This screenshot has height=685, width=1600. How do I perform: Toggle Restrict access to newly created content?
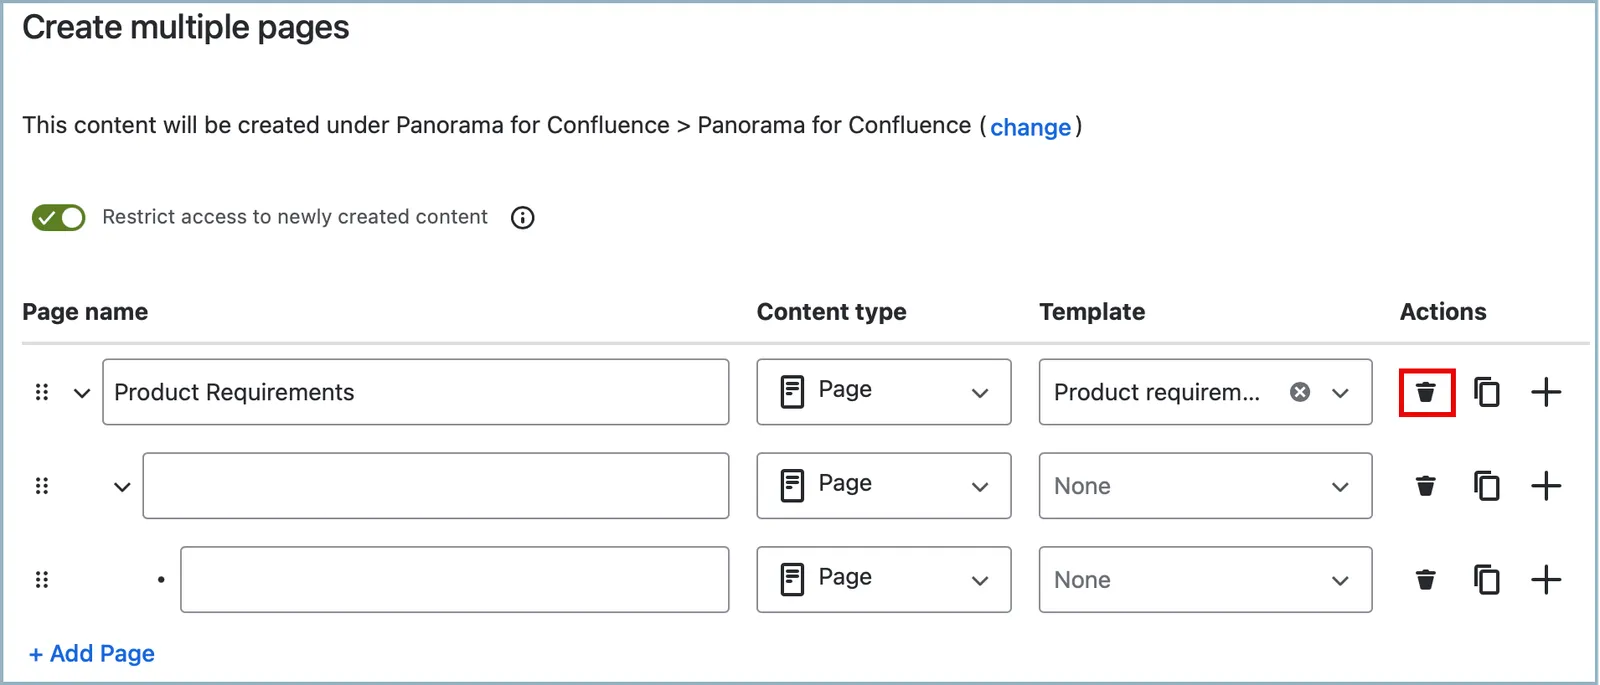(x=59, y=218)
